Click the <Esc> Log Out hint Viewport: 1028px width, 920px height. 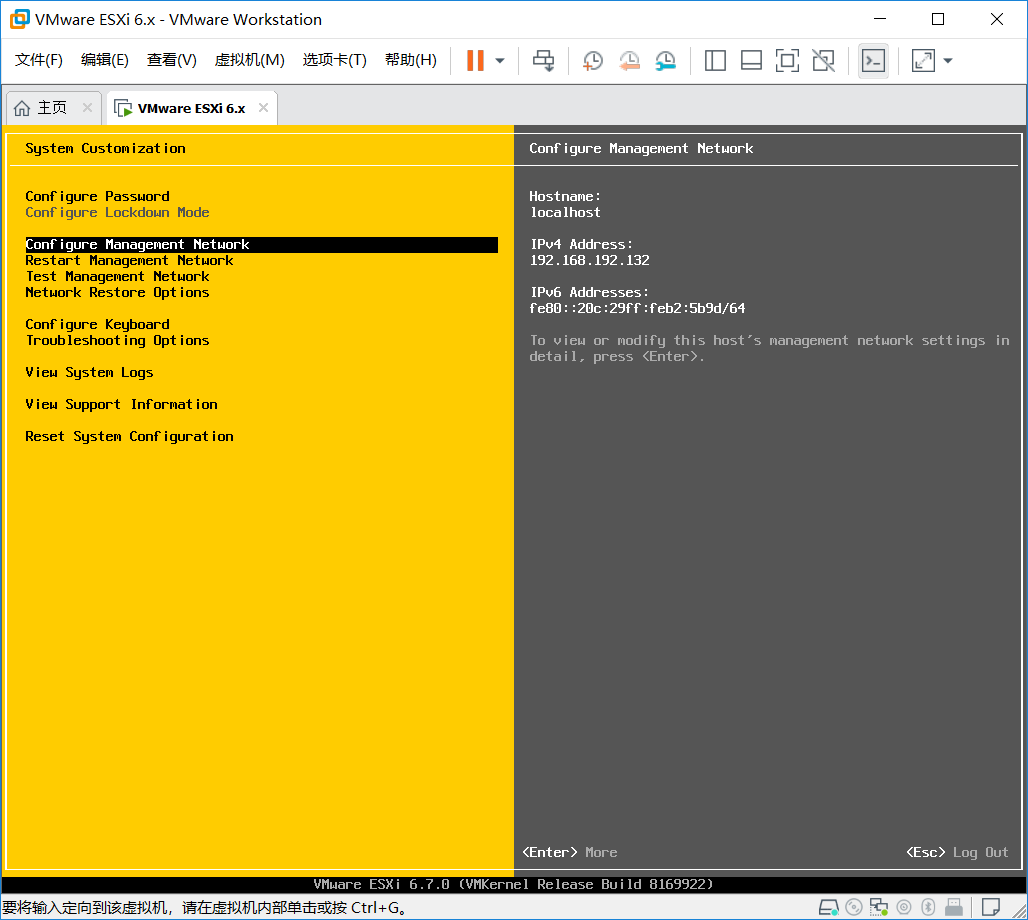[957, 852]
